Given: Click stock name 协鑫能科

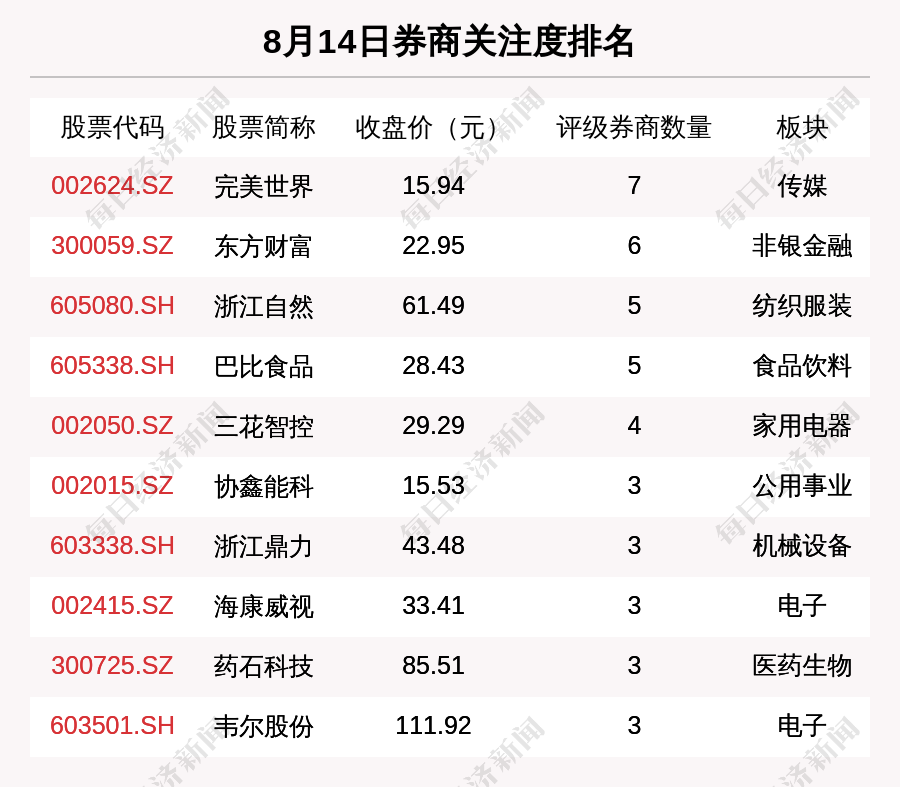Looking at the screenshot, I should click(x=263, y=486).
